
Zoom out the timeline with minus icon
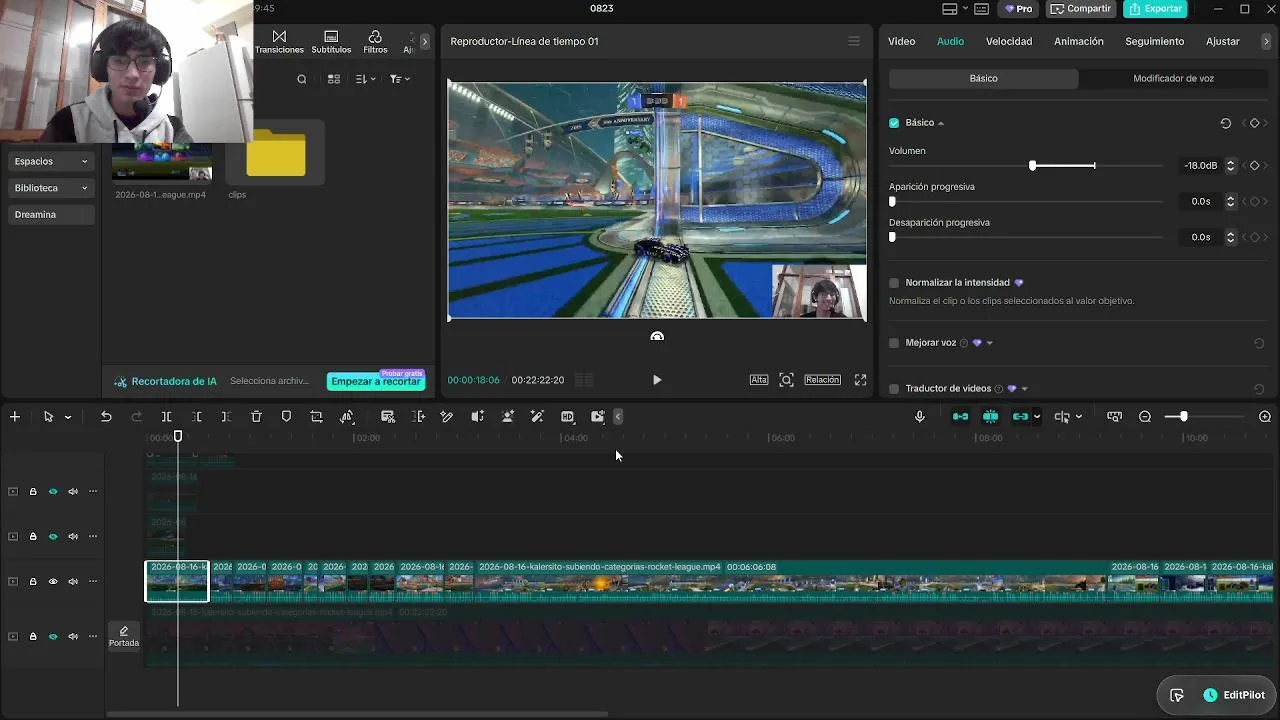(x=1145, y=417)
